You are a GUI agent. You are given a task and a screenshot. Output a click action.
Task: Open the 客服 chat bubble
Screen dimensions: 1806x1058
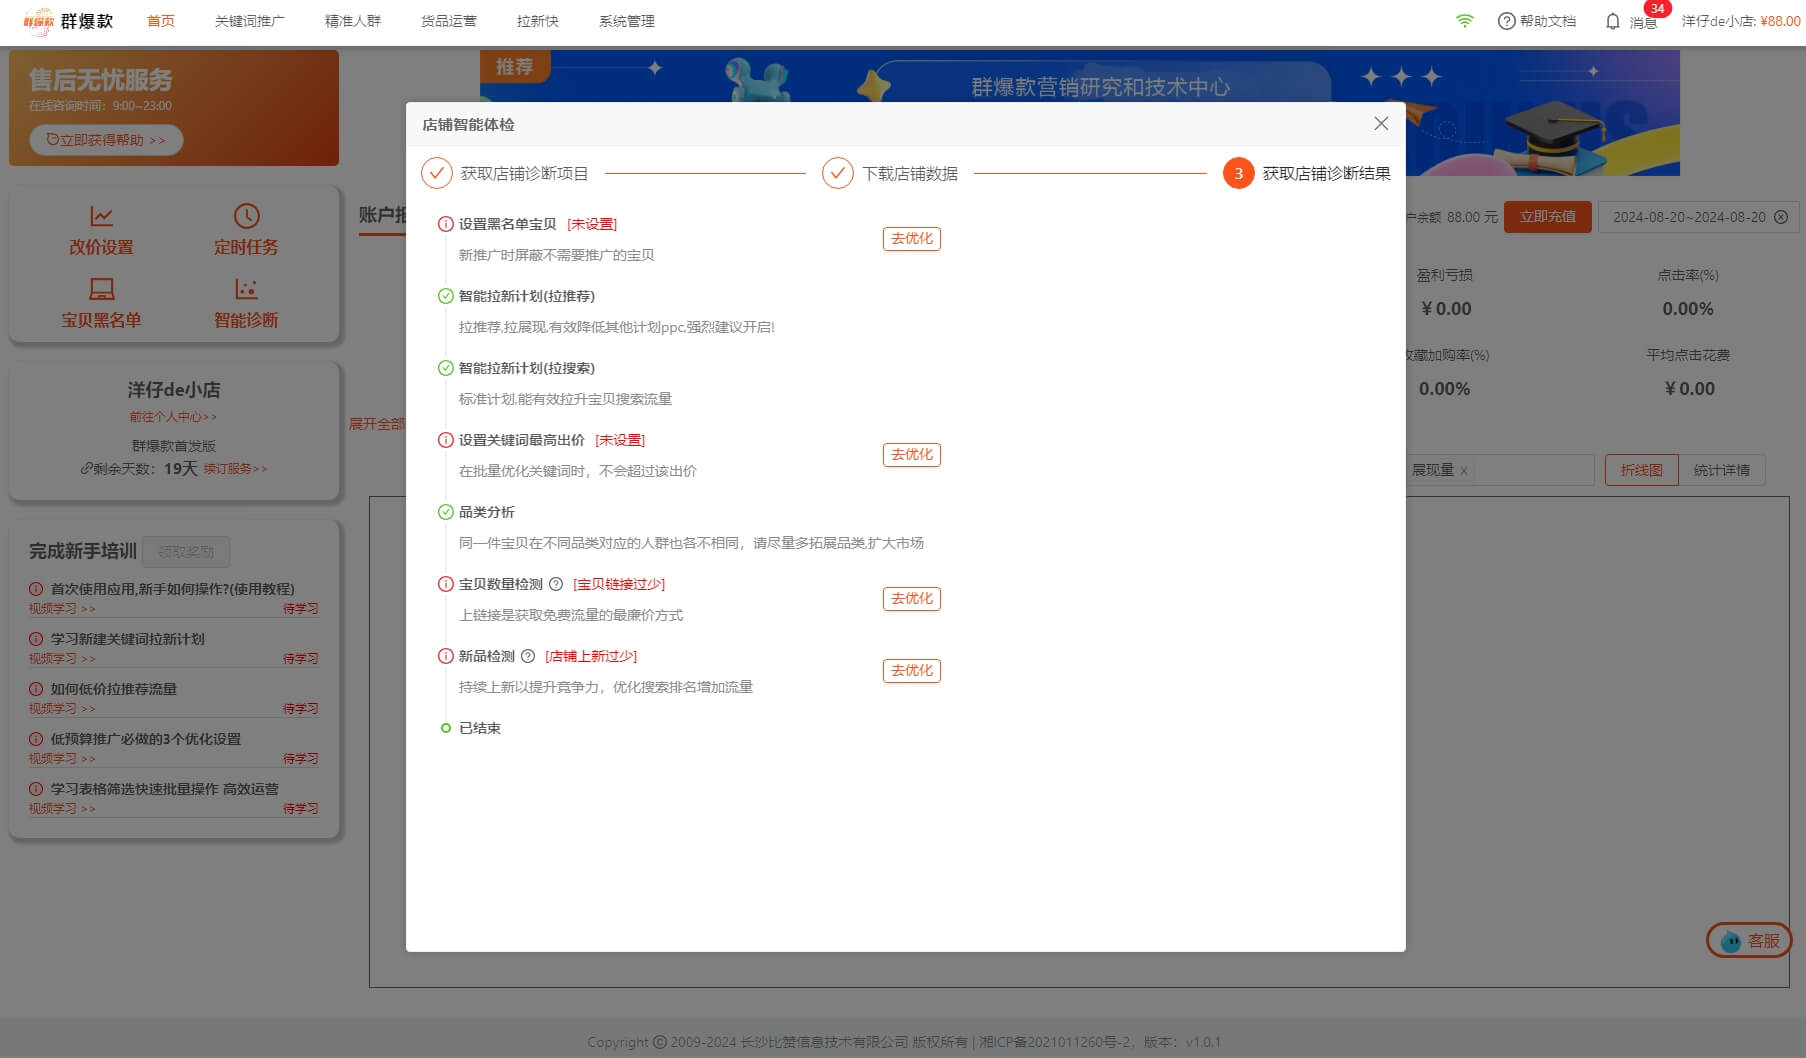(1749, 940)
